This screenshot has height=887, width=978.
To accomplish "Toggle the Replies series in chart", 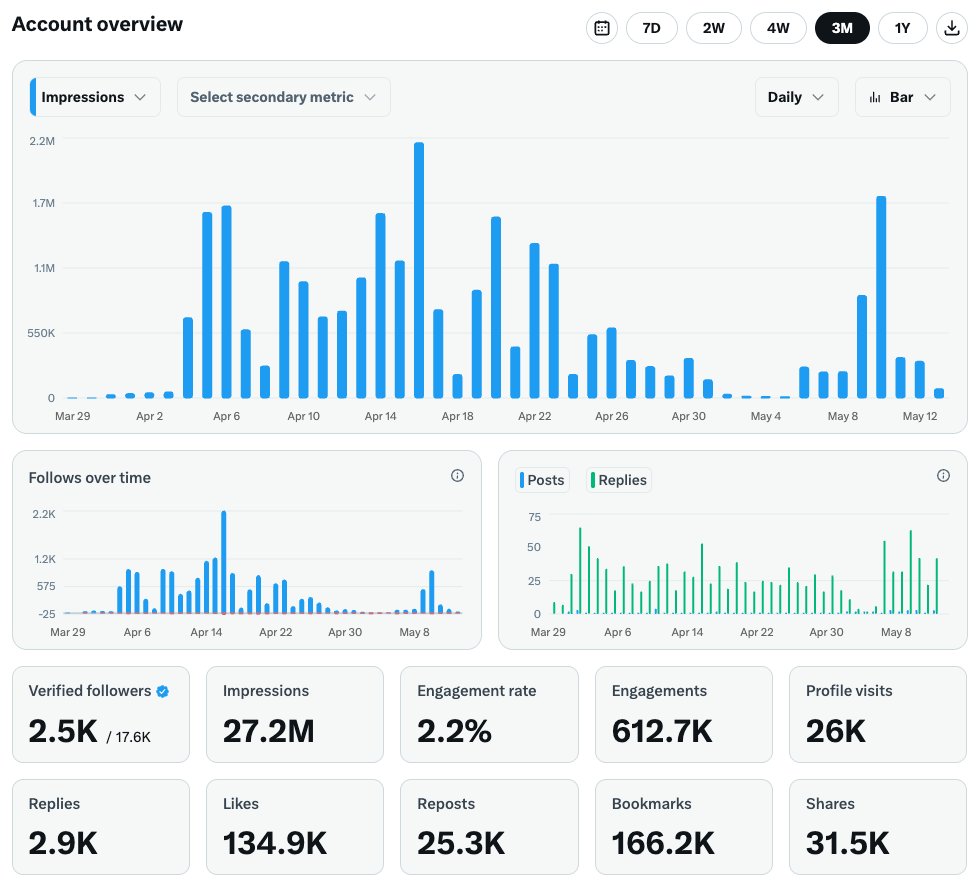I will [619, 480].
